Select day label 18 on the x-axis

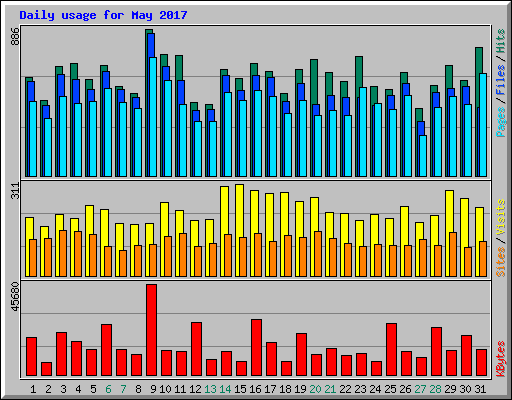[x=285, y=389]
